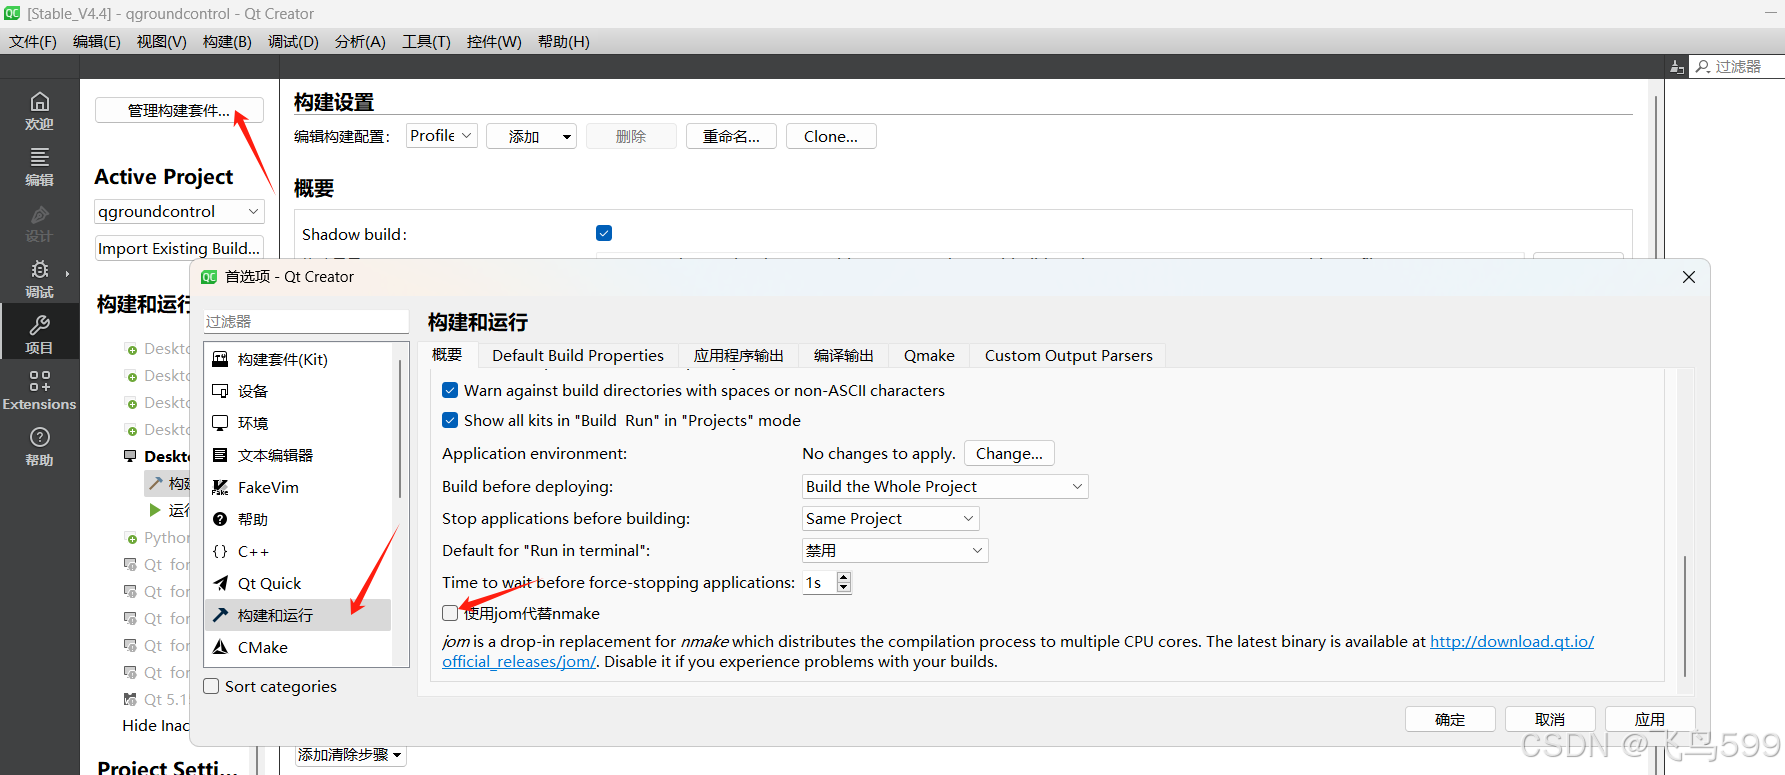This screenshot has width=1785, height=775.
Task: Open the File (文件) menu
Action: (x=33, y=41)
